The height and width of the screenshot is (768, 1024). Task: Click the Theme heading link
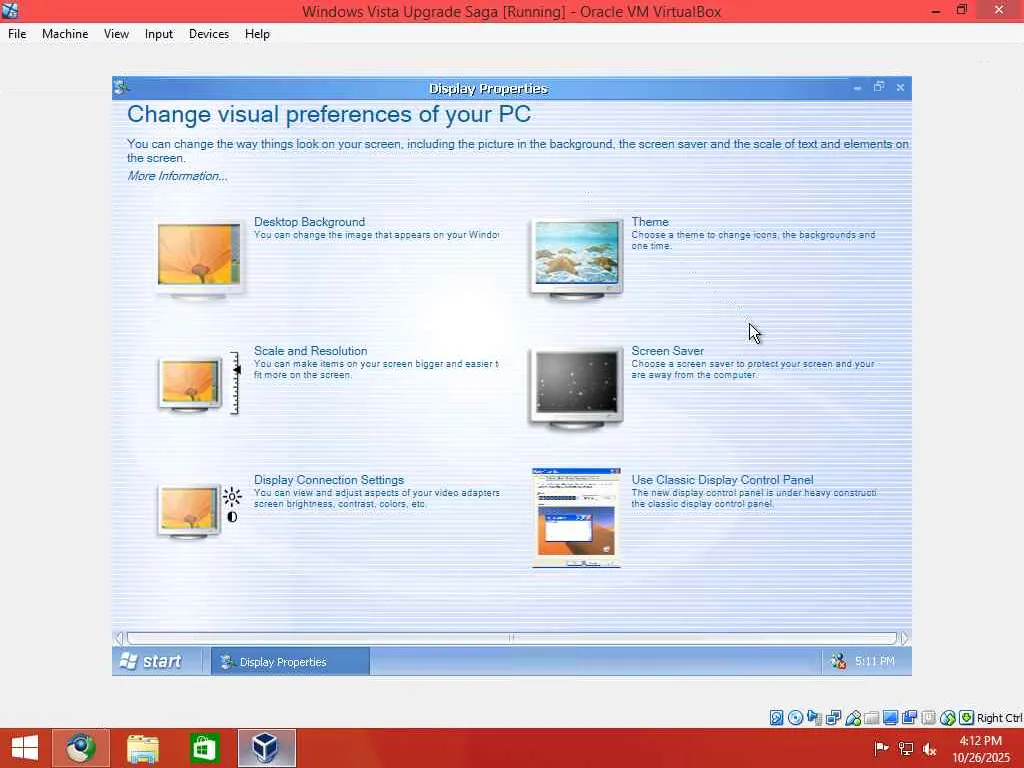click(650, 222)
